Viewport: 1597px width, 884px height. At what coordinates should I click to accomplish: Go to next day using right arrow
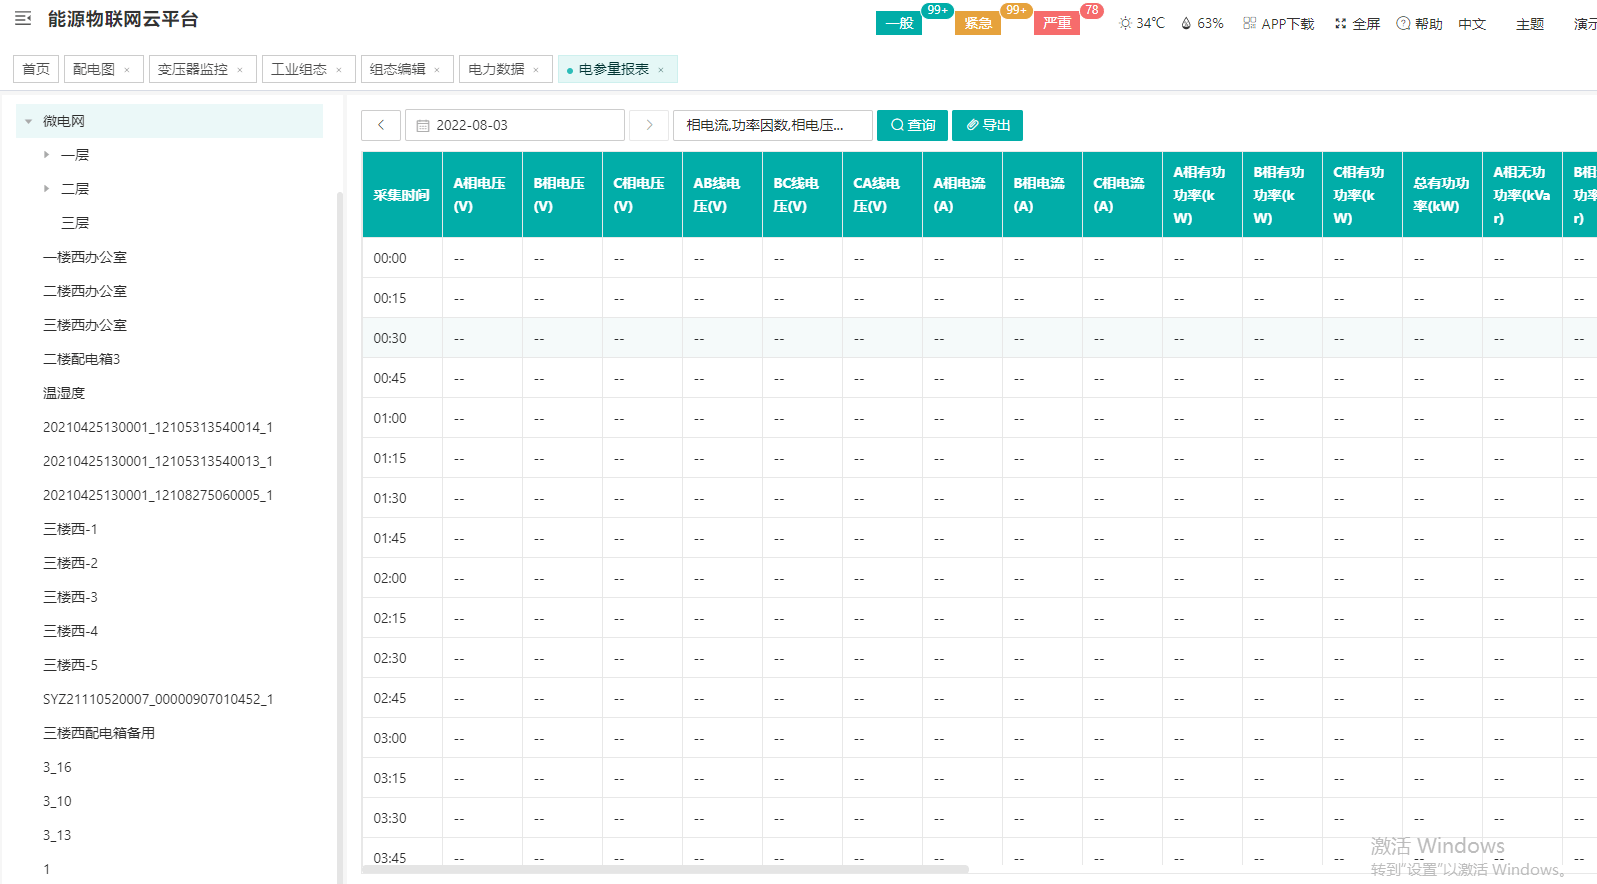pos(649,125)
